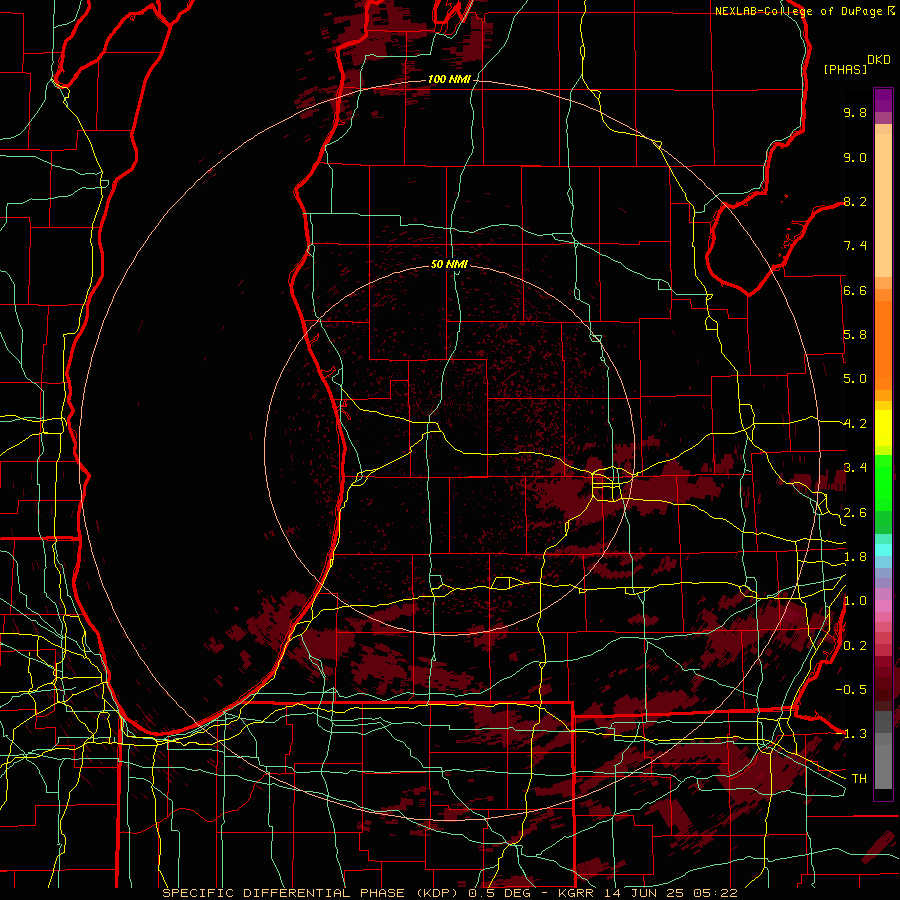Click the 1.3 scale value
Image resolution: width=900 pixels, height=900 pixels.
pyautogui.click(x=855, y=734)
